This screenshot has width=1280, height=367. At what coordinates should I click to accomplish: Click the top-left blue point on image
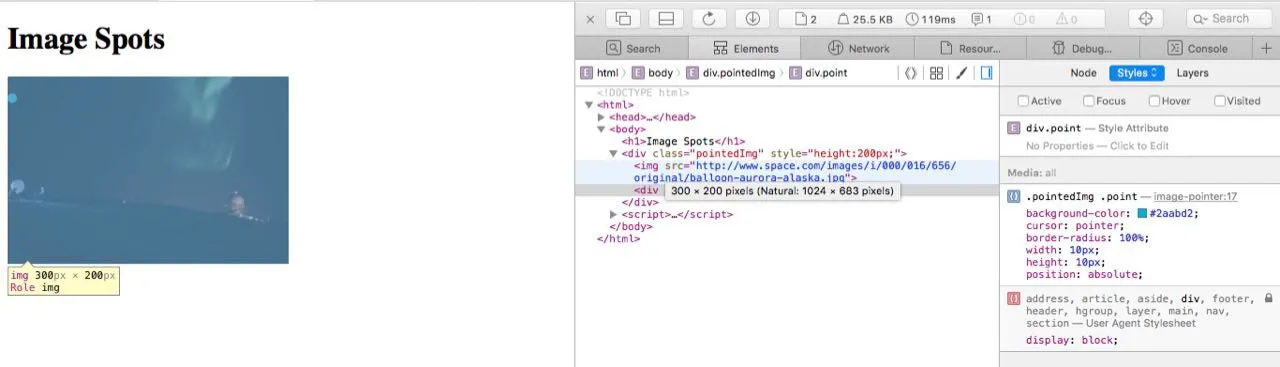[x=13, y=98]
